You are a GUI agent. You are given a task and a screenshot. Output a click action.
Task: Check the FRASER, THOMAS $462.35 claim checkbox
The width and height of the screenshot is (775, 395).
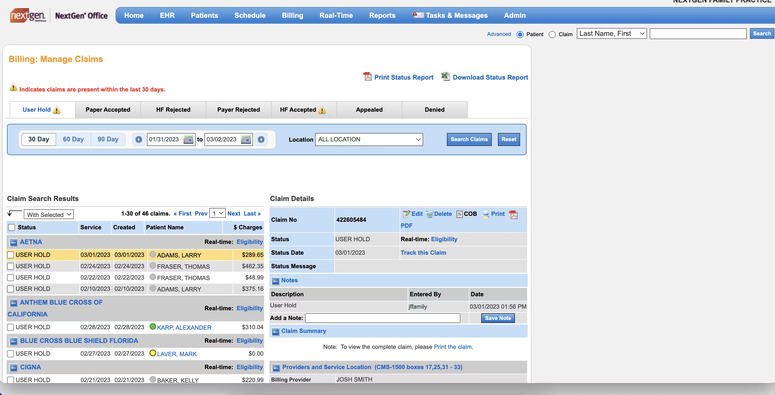pyautogui.click(x=10, y=266)
